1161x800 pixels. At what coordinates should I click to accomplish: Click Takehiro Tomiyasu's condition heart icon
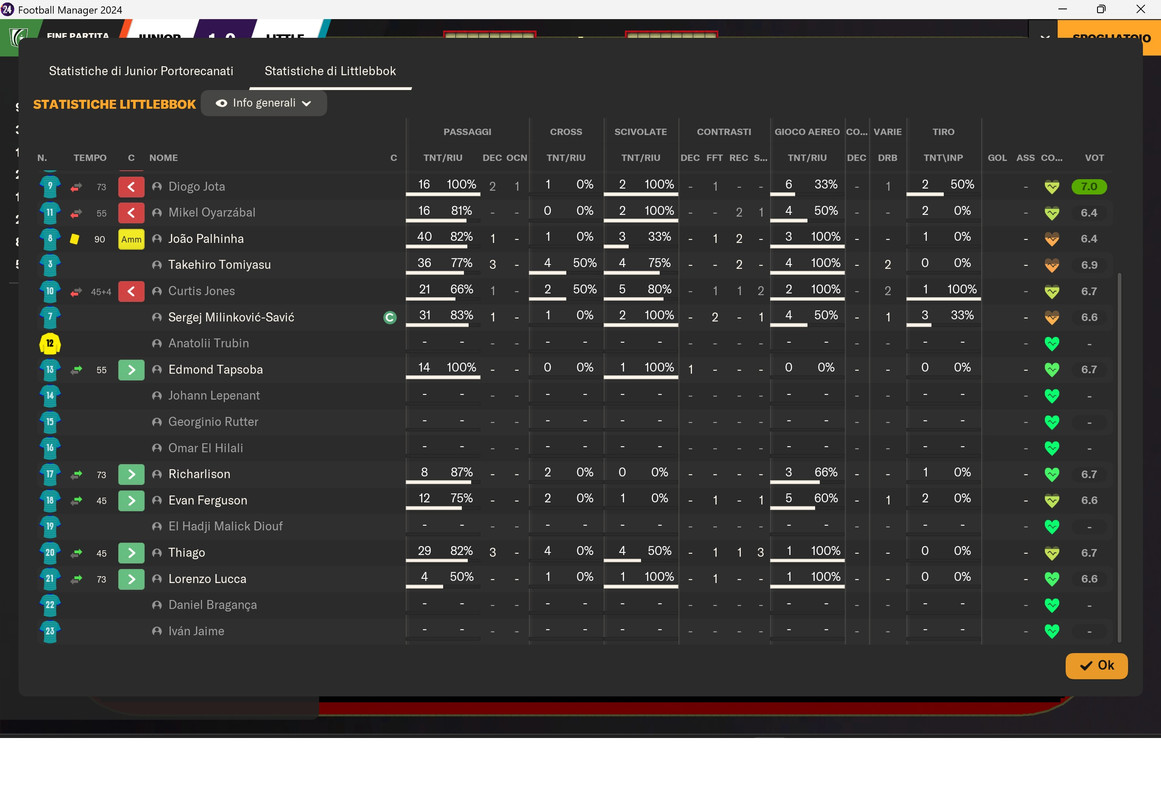pos(1051,265)
